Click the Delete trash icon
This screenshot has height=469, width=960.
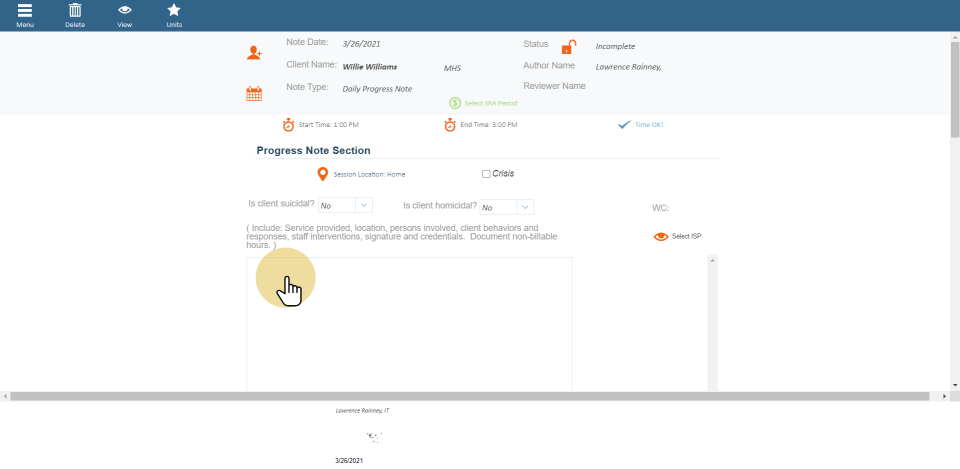(x=75, y=11)
